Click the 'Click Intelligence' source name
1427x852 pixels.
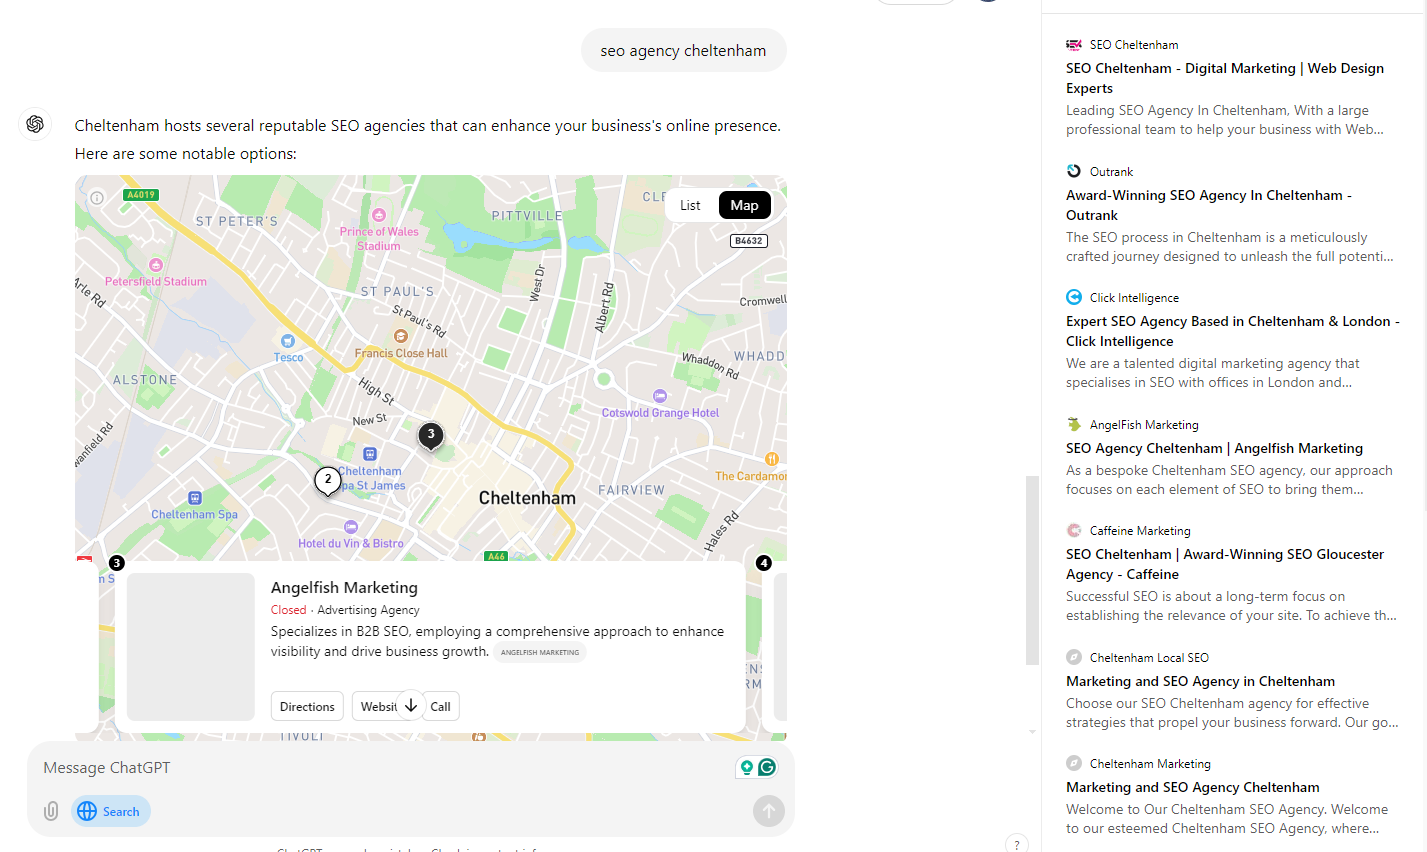point(1134,297)
